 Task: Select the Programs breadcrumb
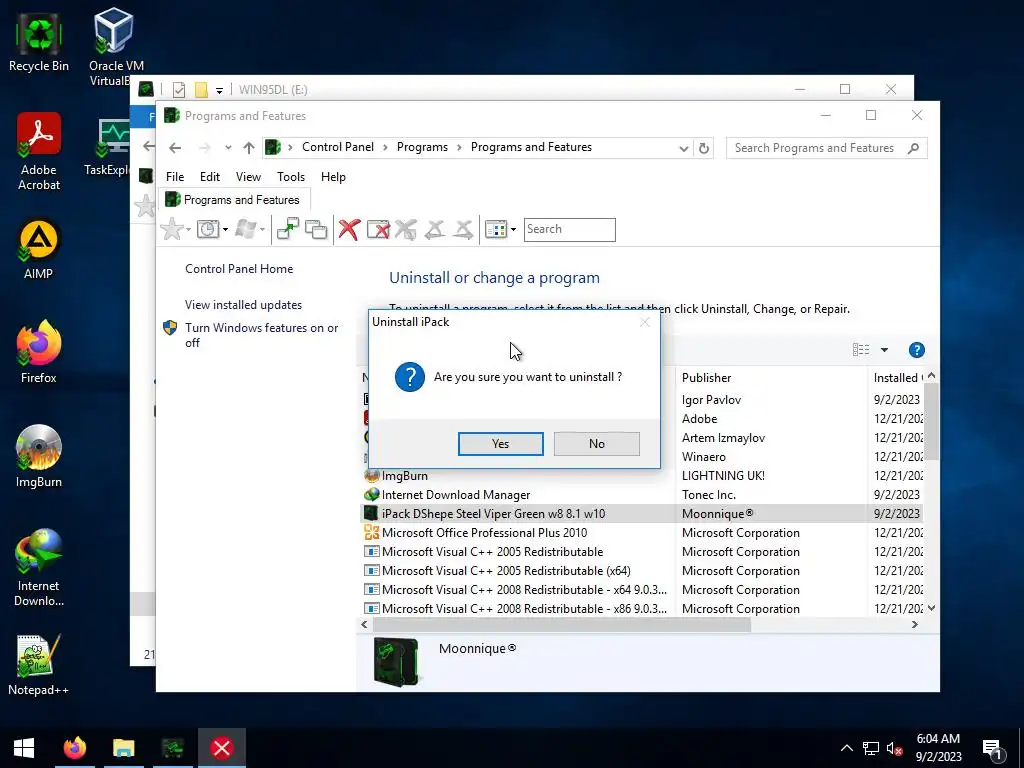click(422, 147)
